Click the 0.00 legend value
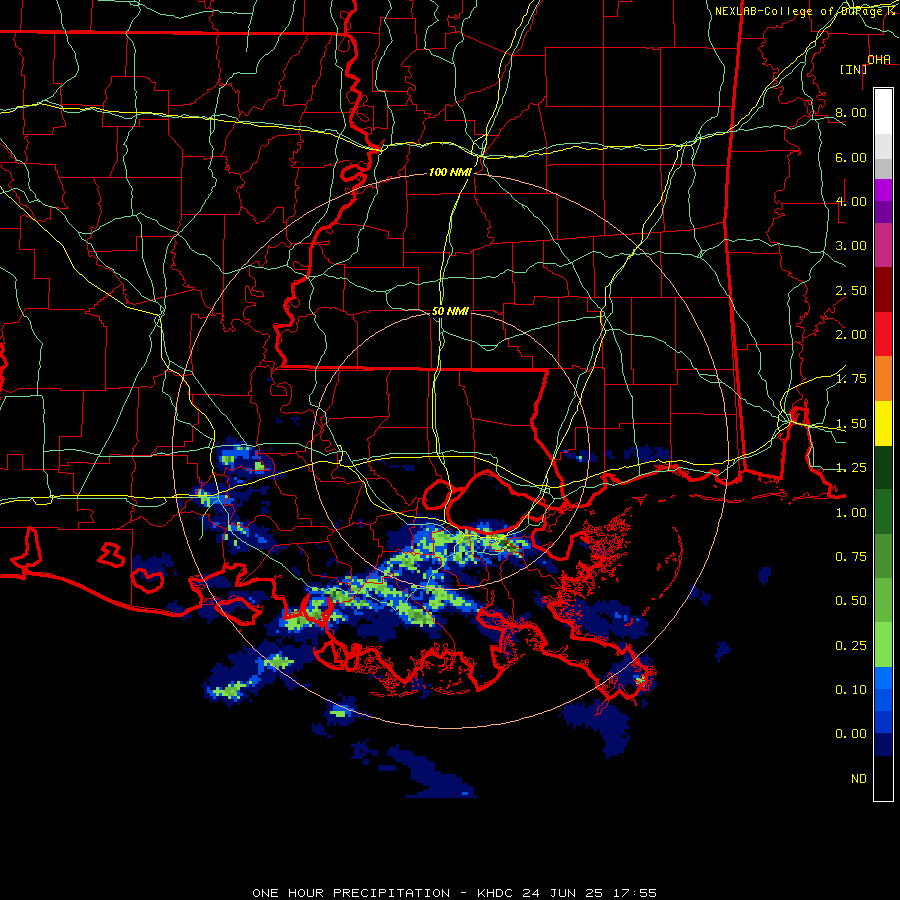This screenshot has height=900, width=900. coord(851,734)
